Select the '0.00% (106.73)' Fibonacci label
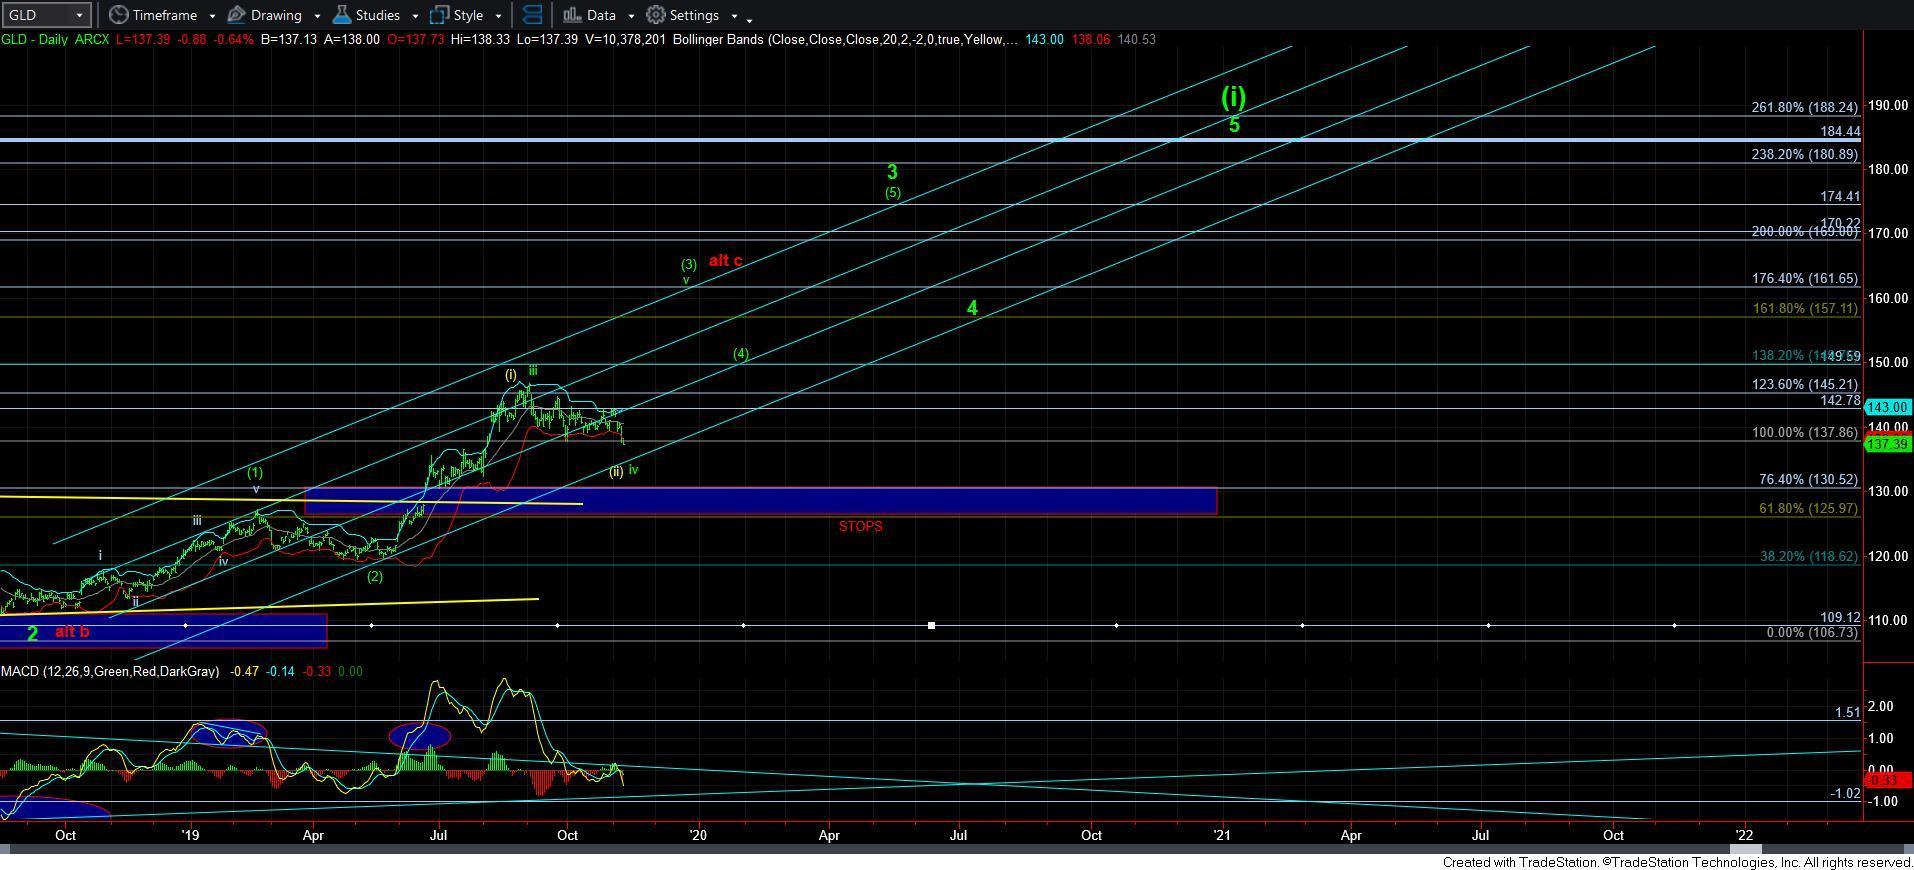 [x=1812, y=632]
